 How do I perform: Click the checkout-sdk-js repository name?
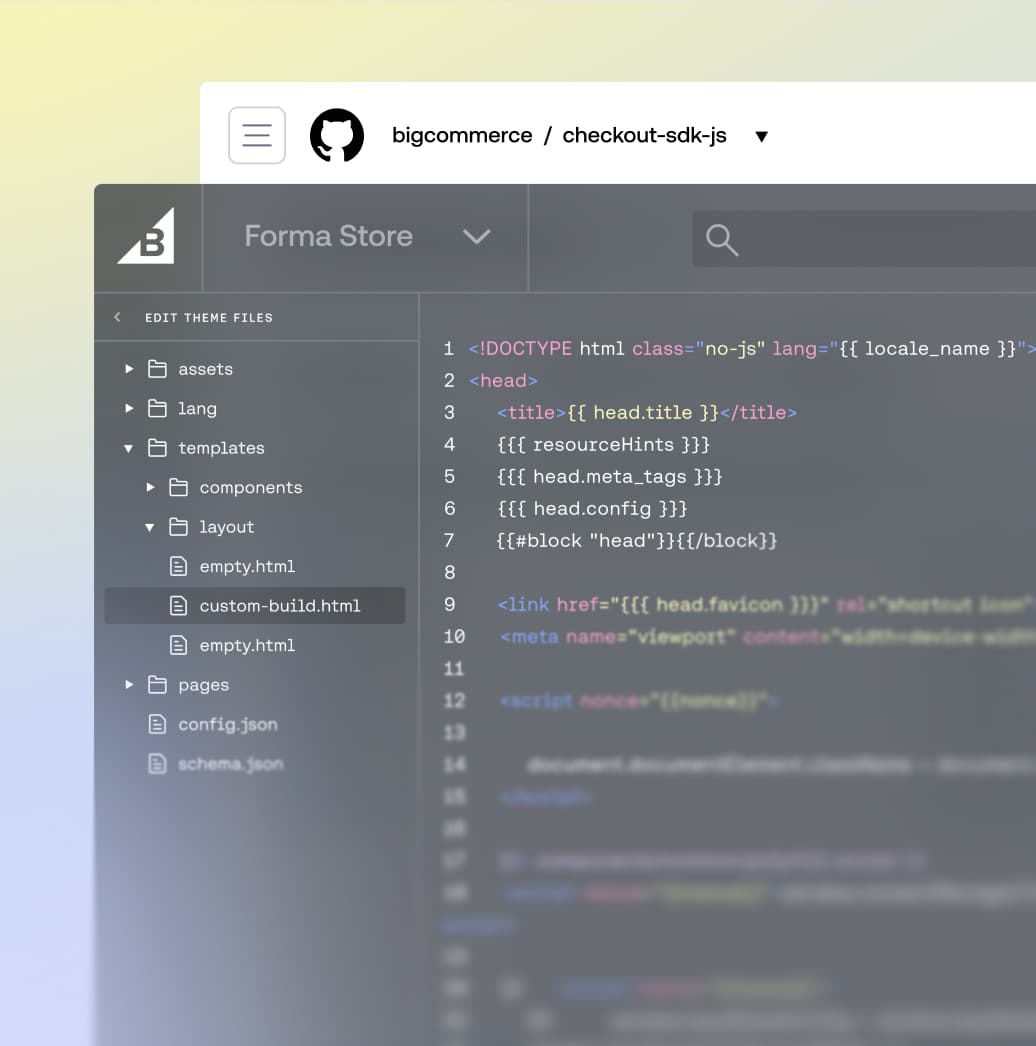[x=644, y=135]
